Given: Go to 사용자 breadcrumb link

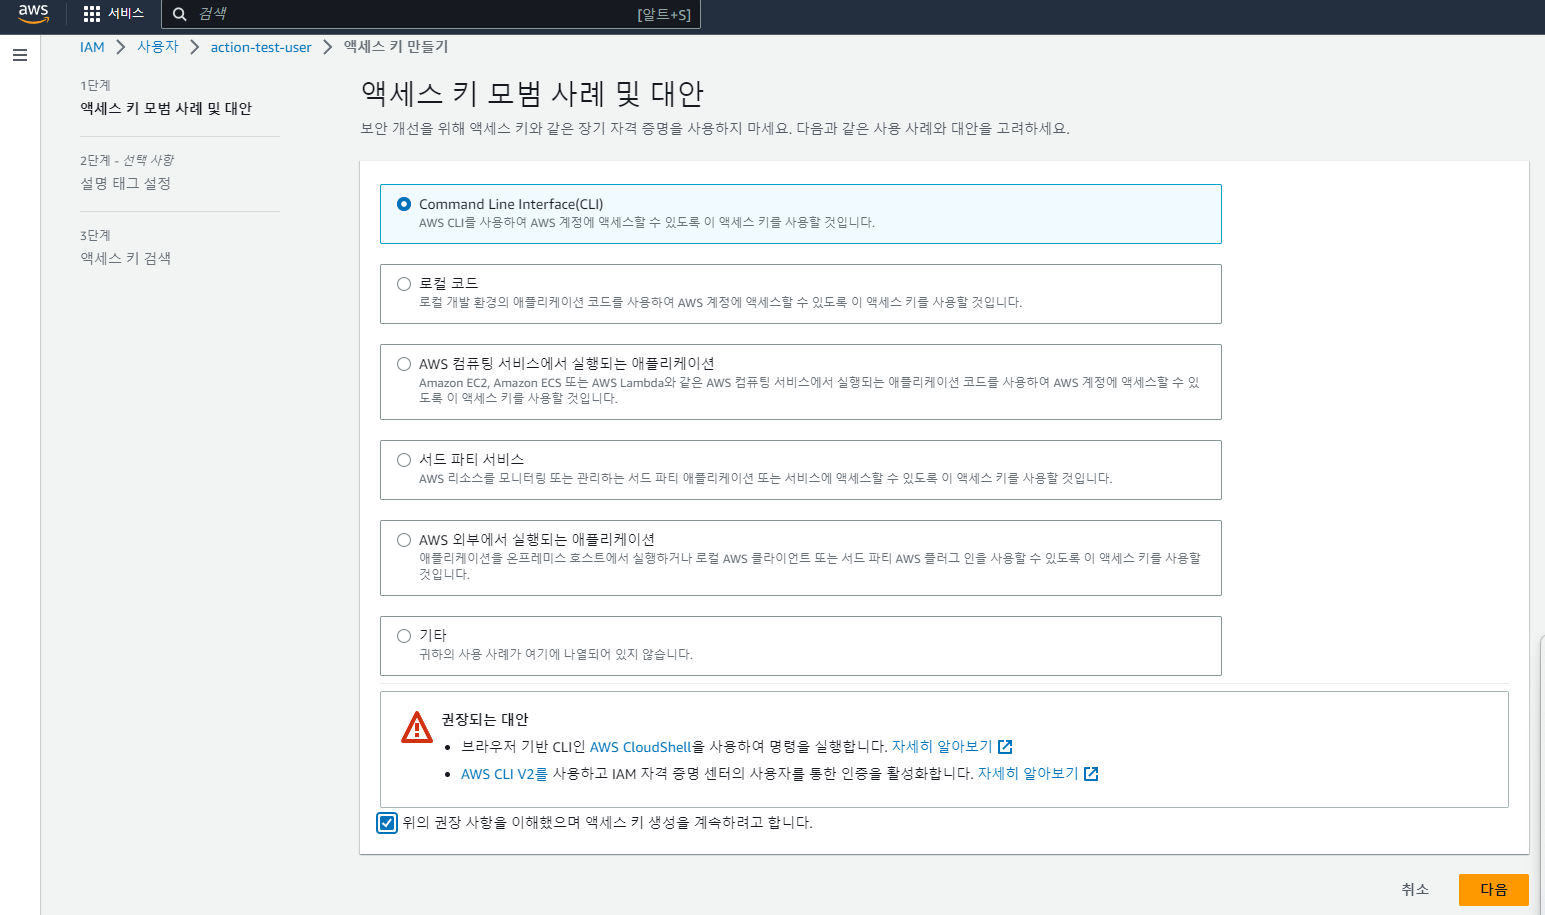Looking at the screenshot, I should (158, 47).
